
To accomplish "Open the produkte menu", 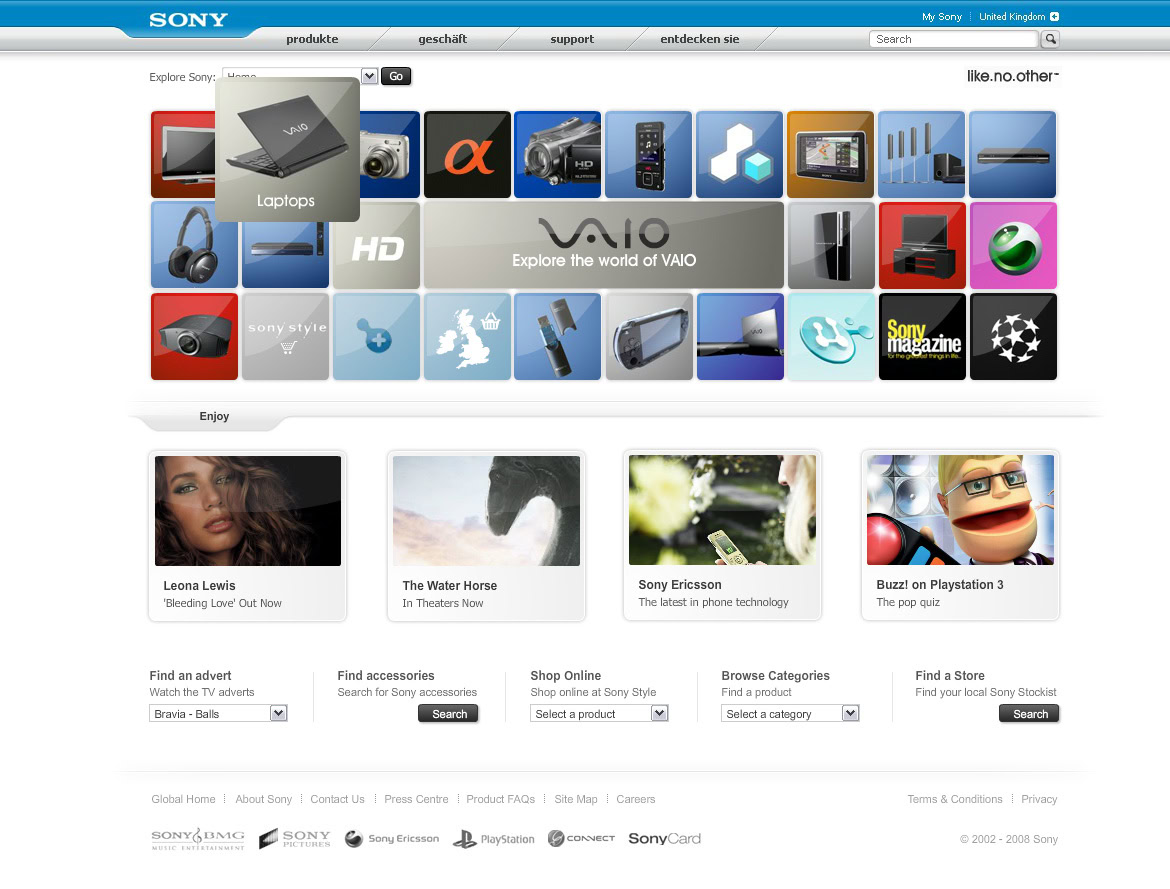I will 312,39.
